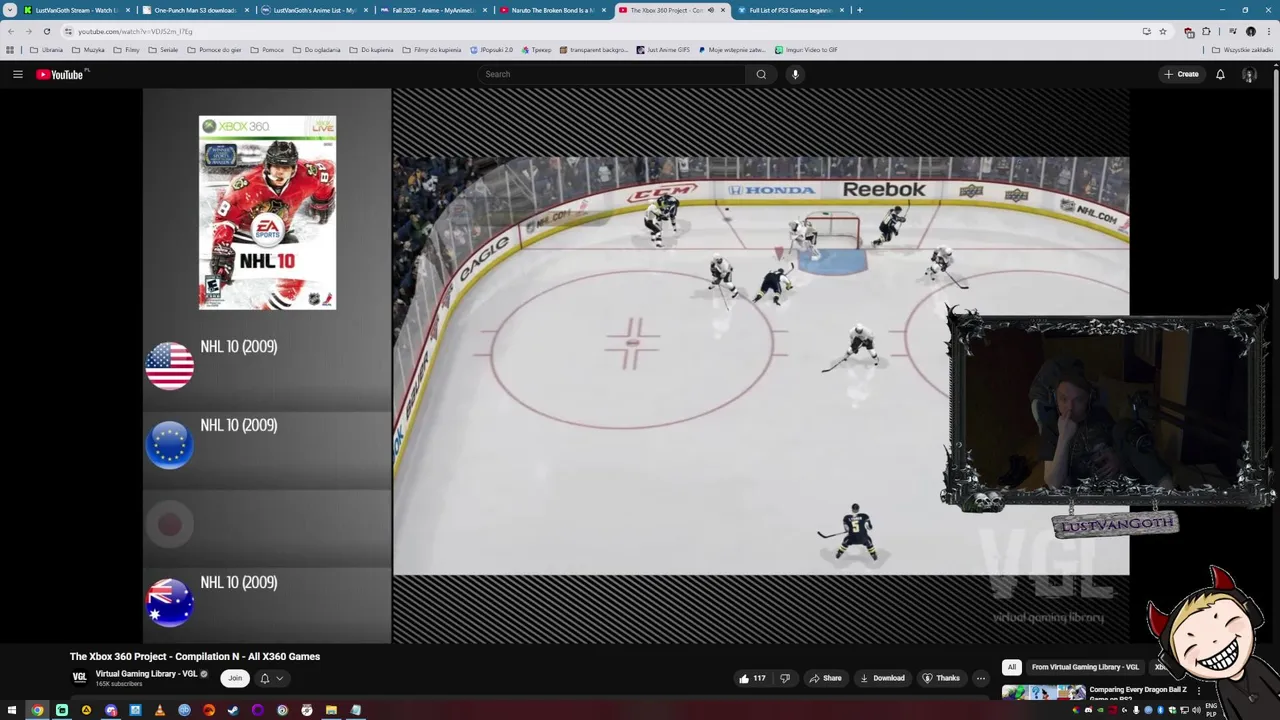Open File Explorer from the taskbar
Image resolution: width=1280 pixels, height=720 pixels.
point(331,710)
